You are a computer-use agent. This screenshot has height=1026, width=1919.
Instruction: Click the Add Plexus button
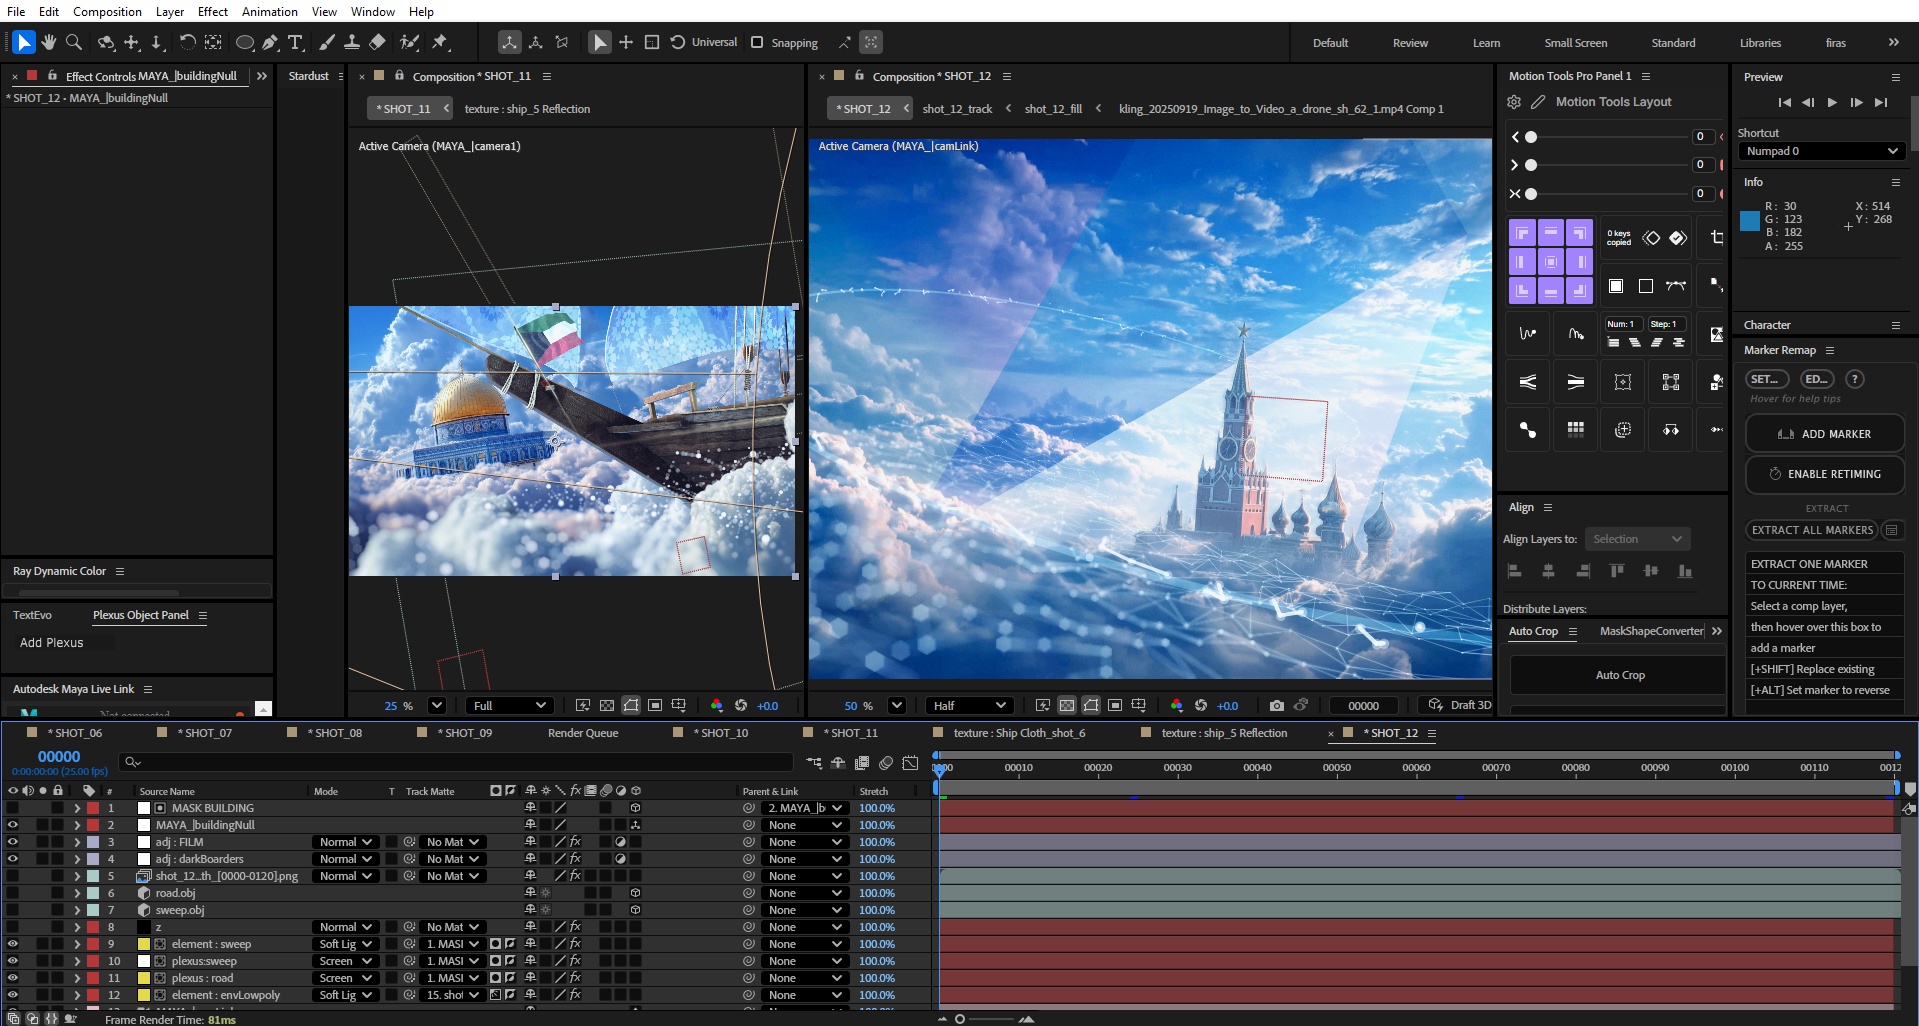tap(52, 643)
